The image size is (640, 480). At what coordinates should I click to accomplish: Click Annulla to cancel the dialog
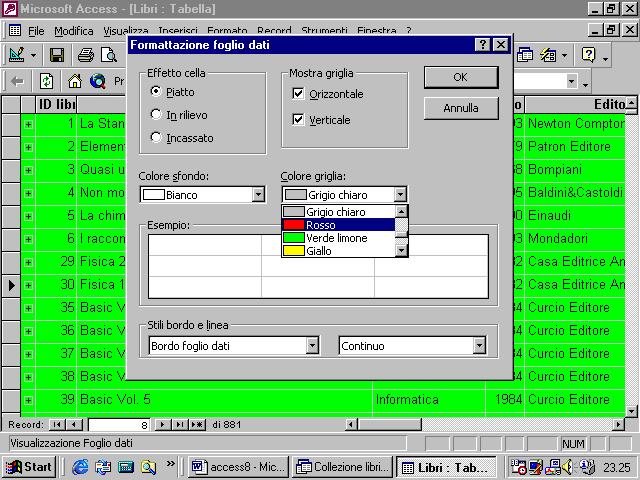pos(461,108)
